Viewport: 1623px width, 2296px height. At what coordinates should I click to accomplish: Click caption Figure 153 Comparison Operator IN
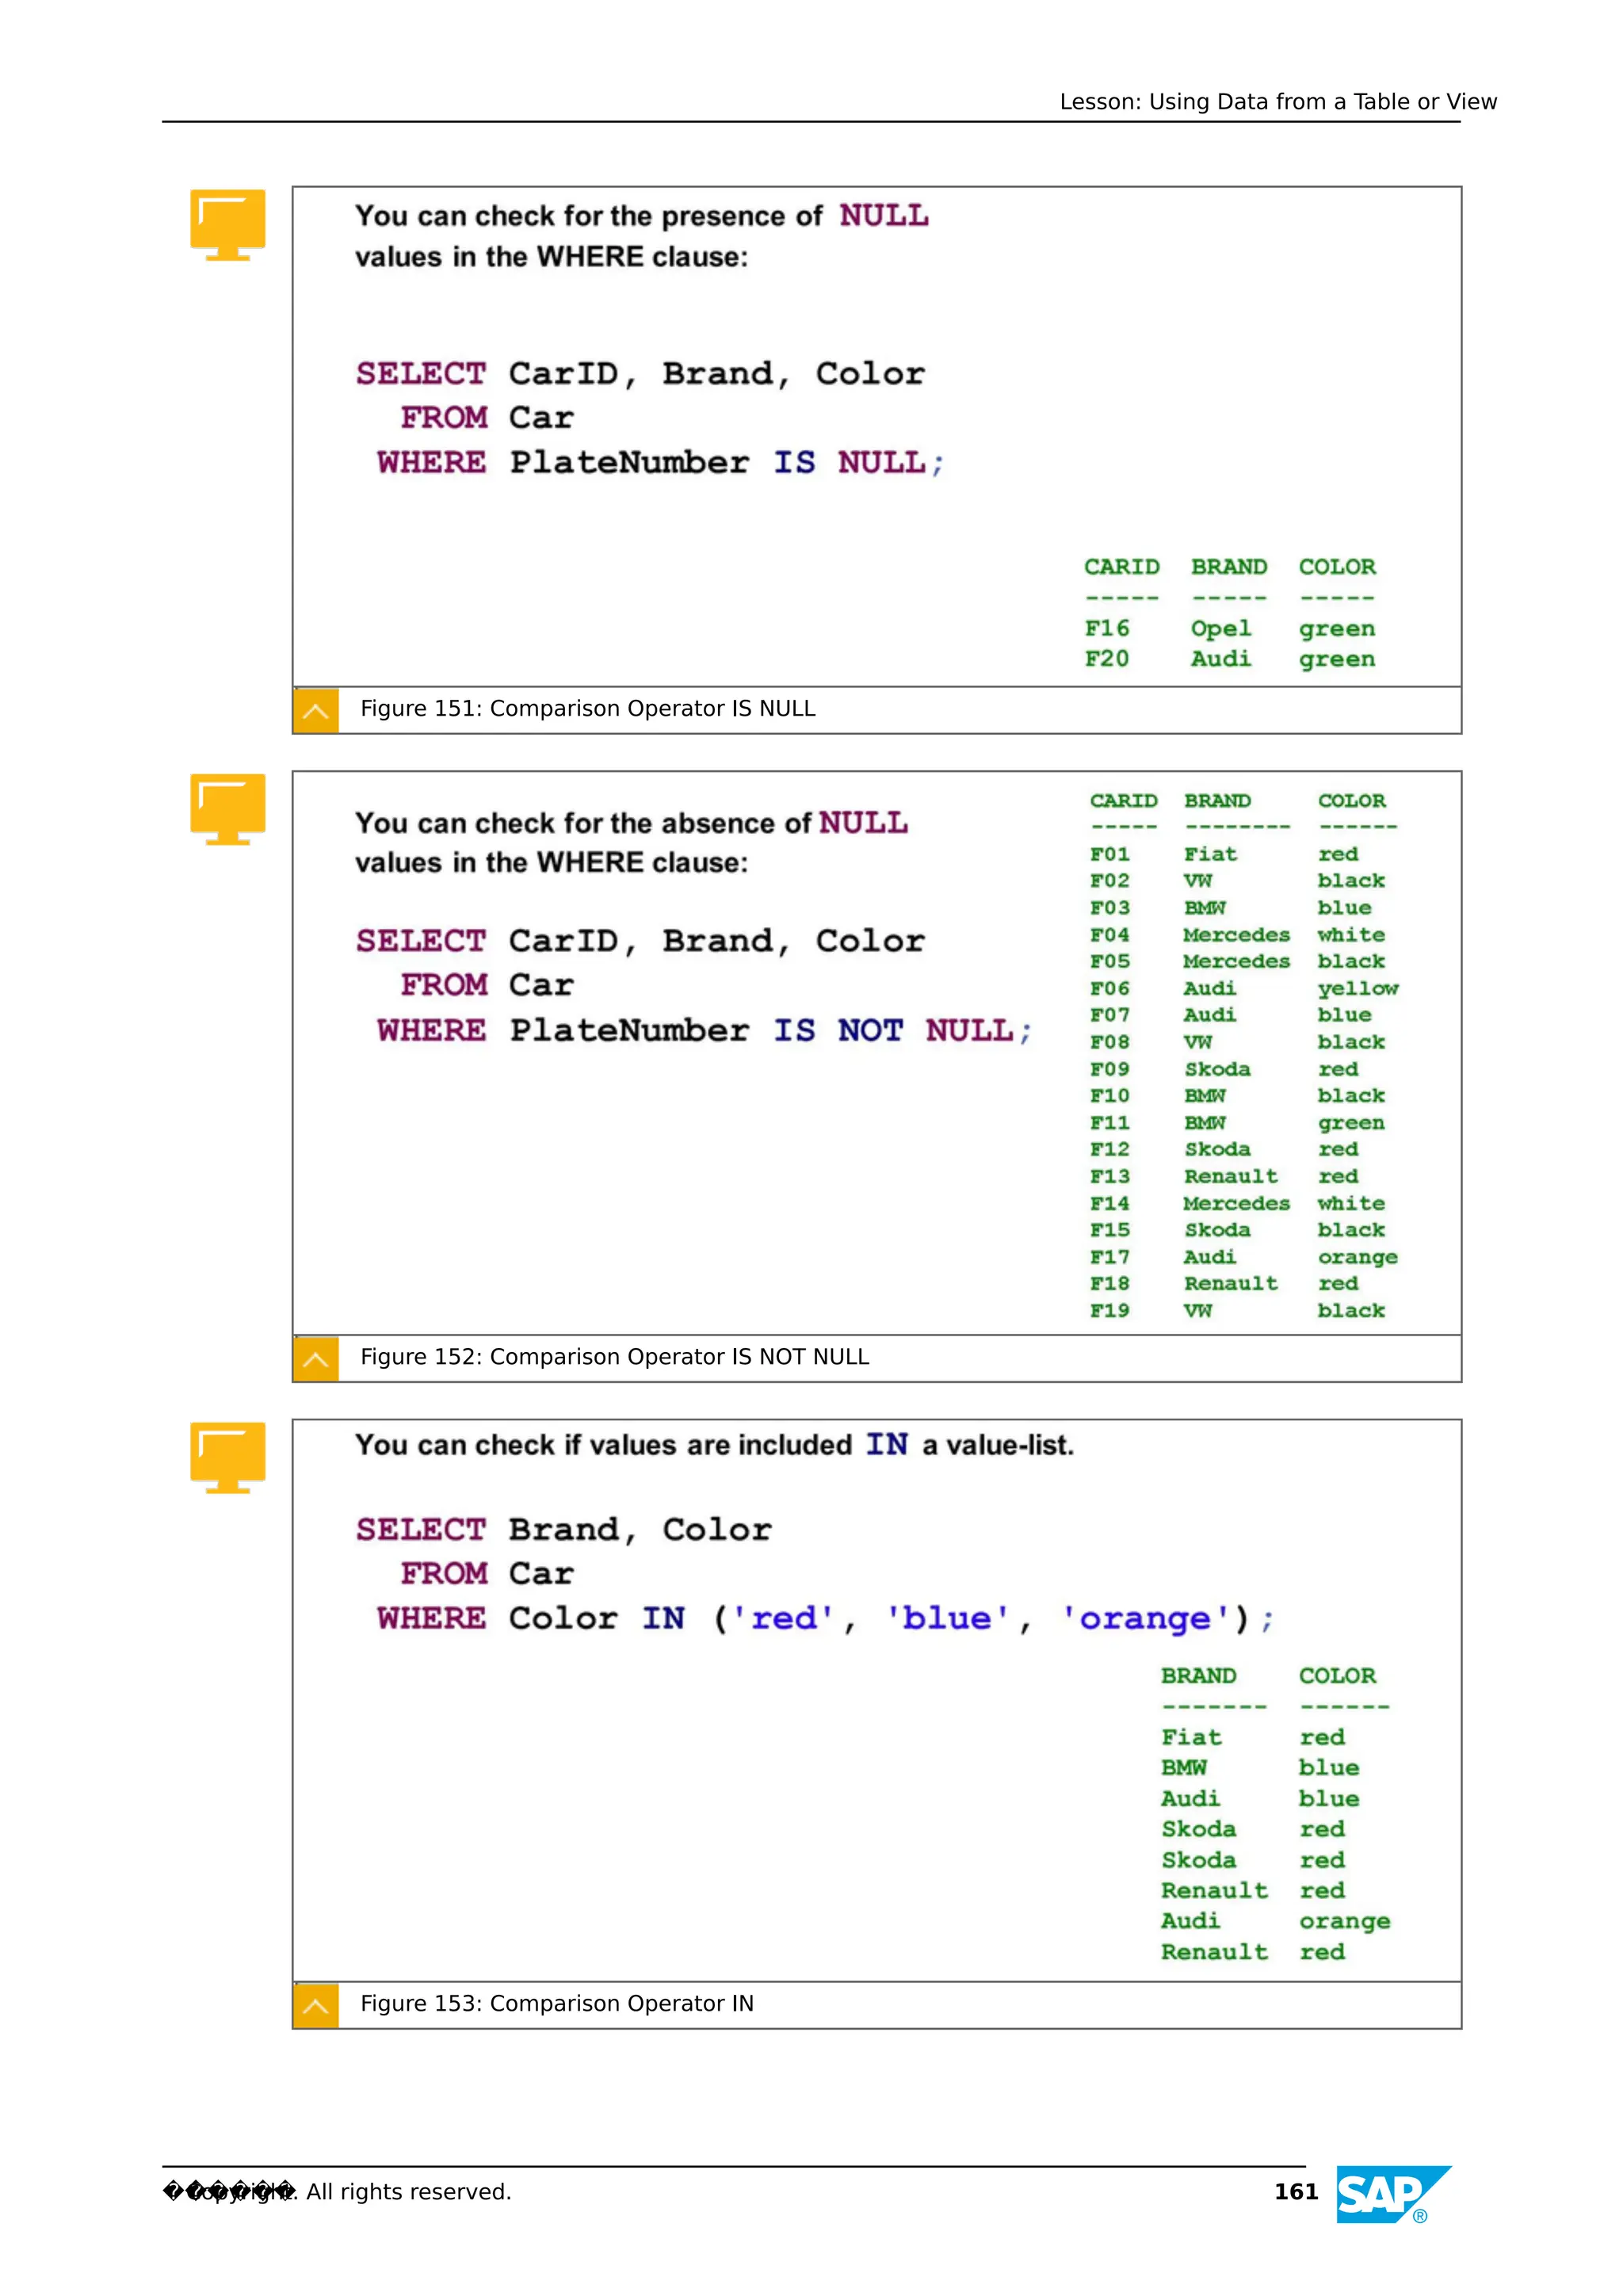556,2004
